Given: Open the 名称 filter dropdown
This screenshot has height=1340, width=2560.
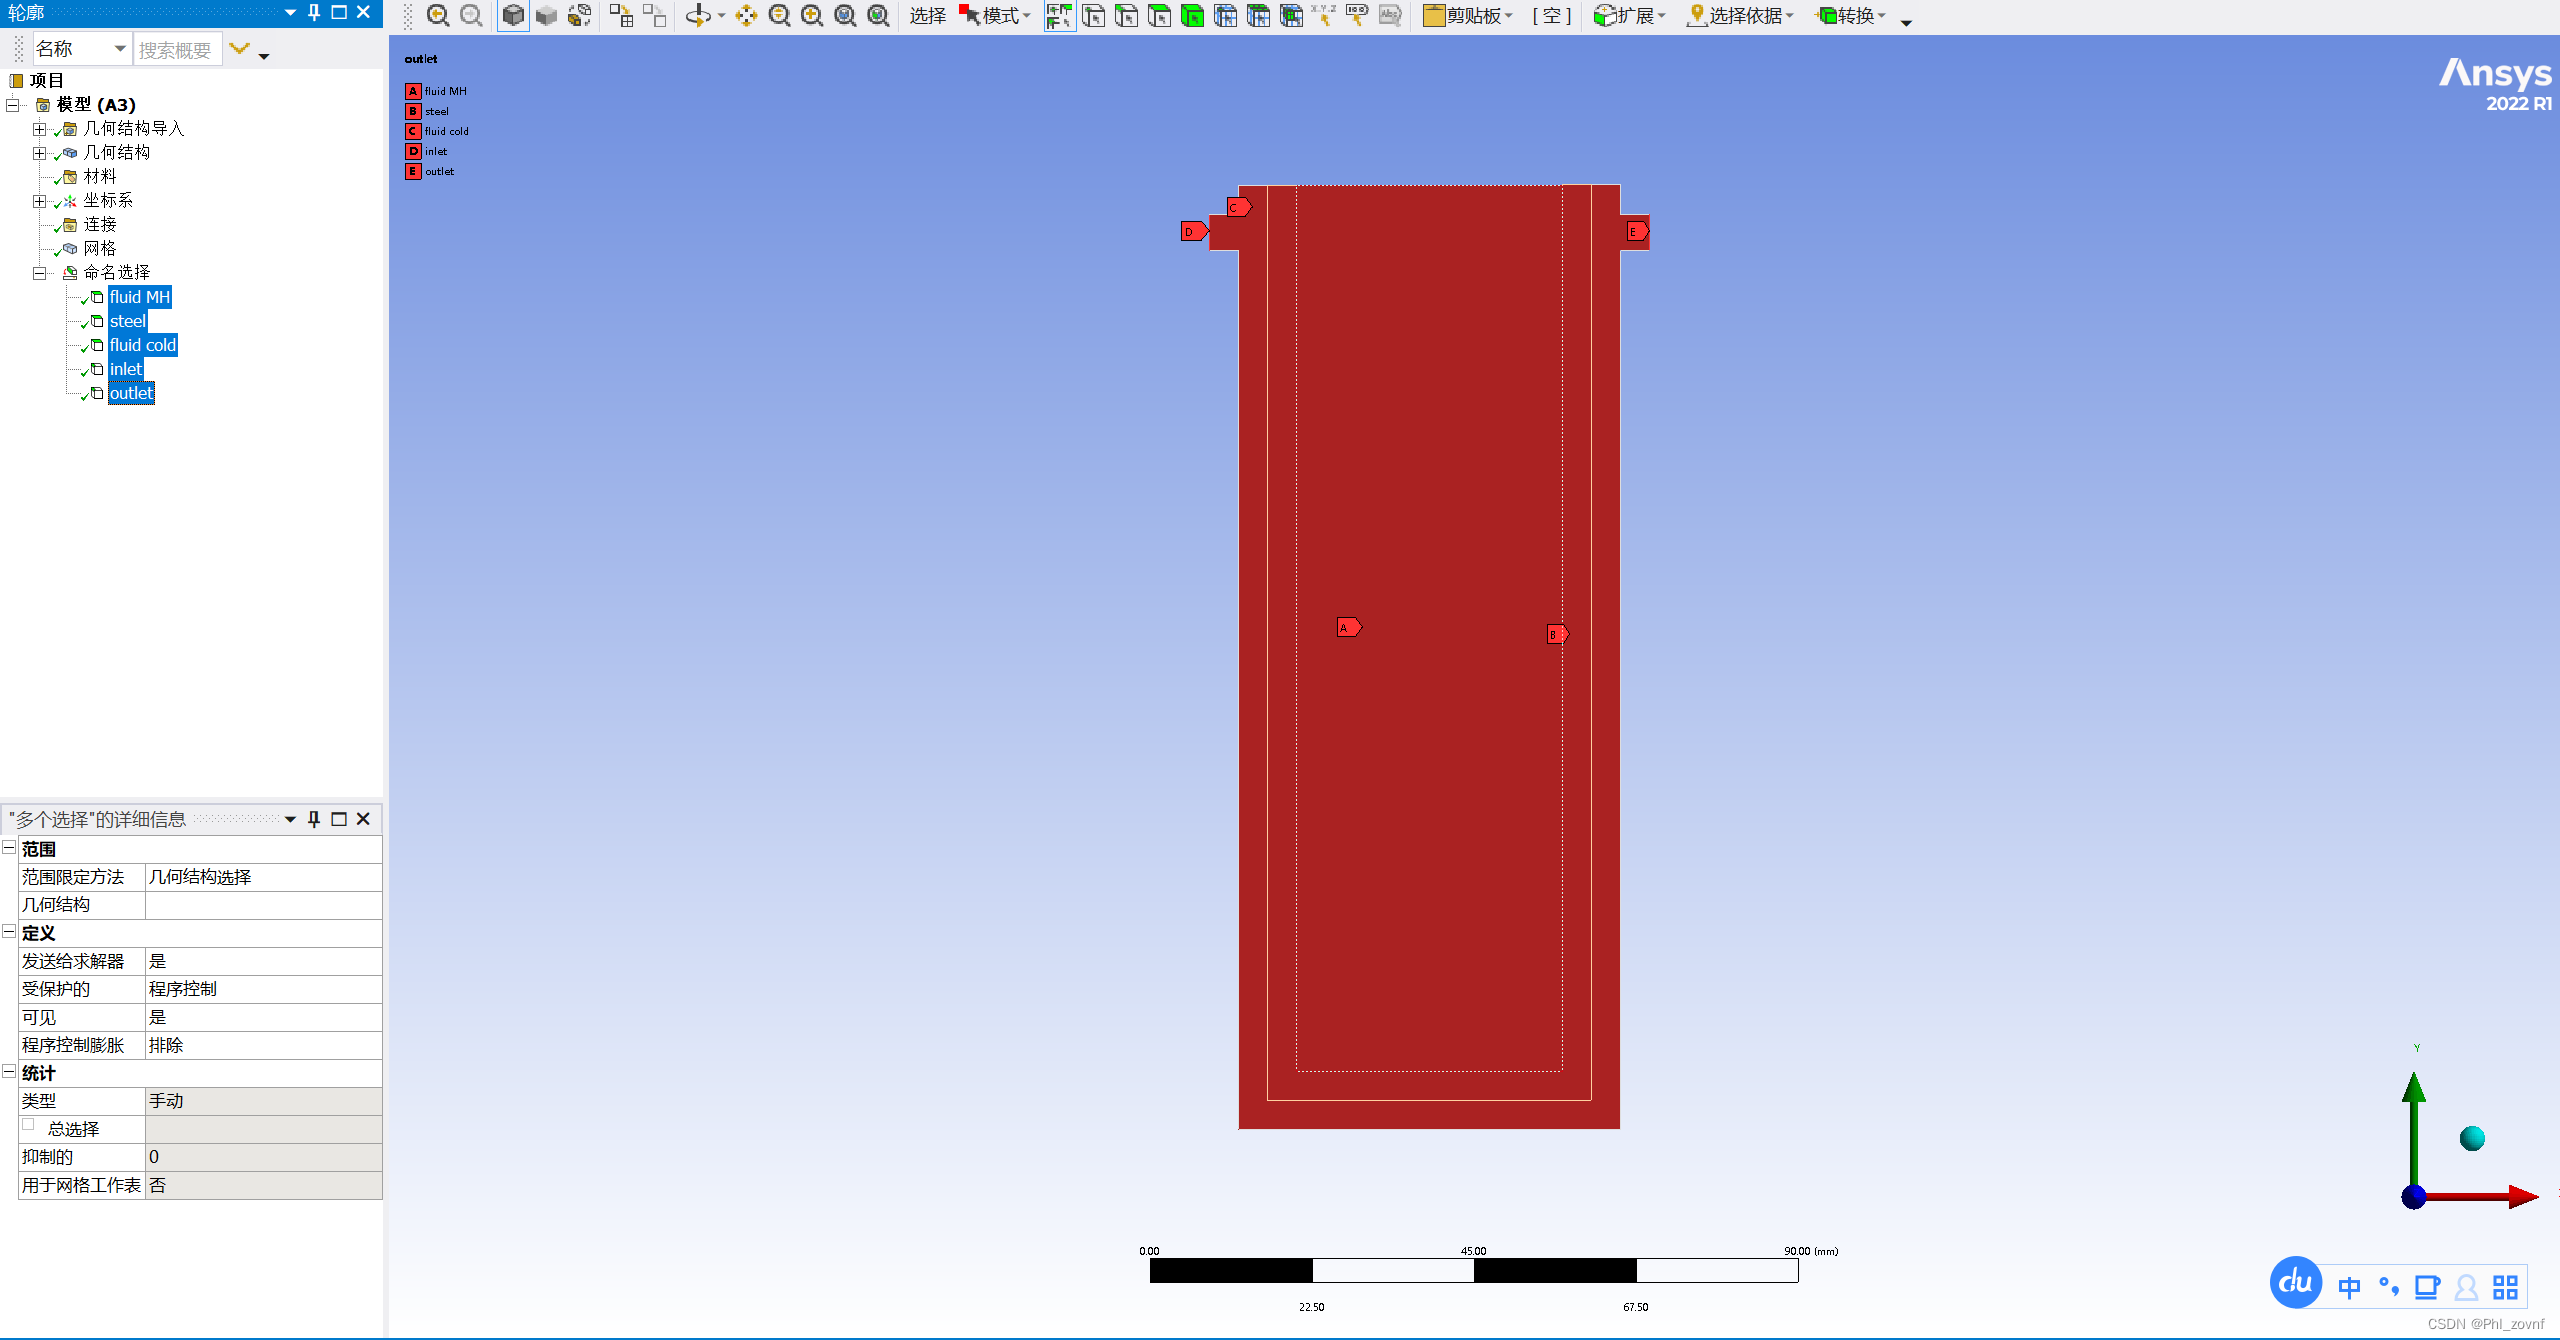Looking at the screenshot, I should click(x=120, y=49).
